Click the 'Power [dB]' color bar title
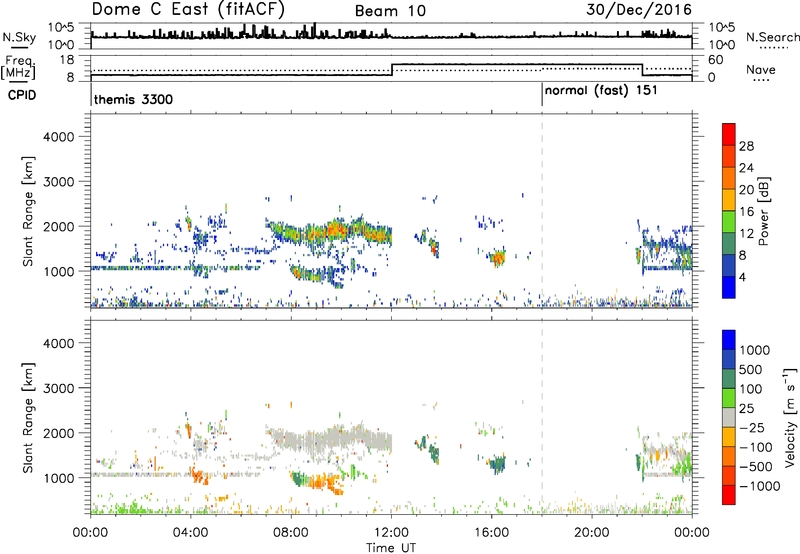Screen dimensions: 800x554 point(764,211)
